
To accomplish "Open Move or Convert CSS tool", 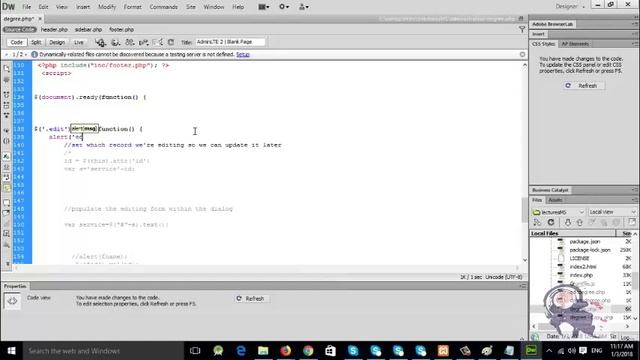I will (x=6, y=244).
